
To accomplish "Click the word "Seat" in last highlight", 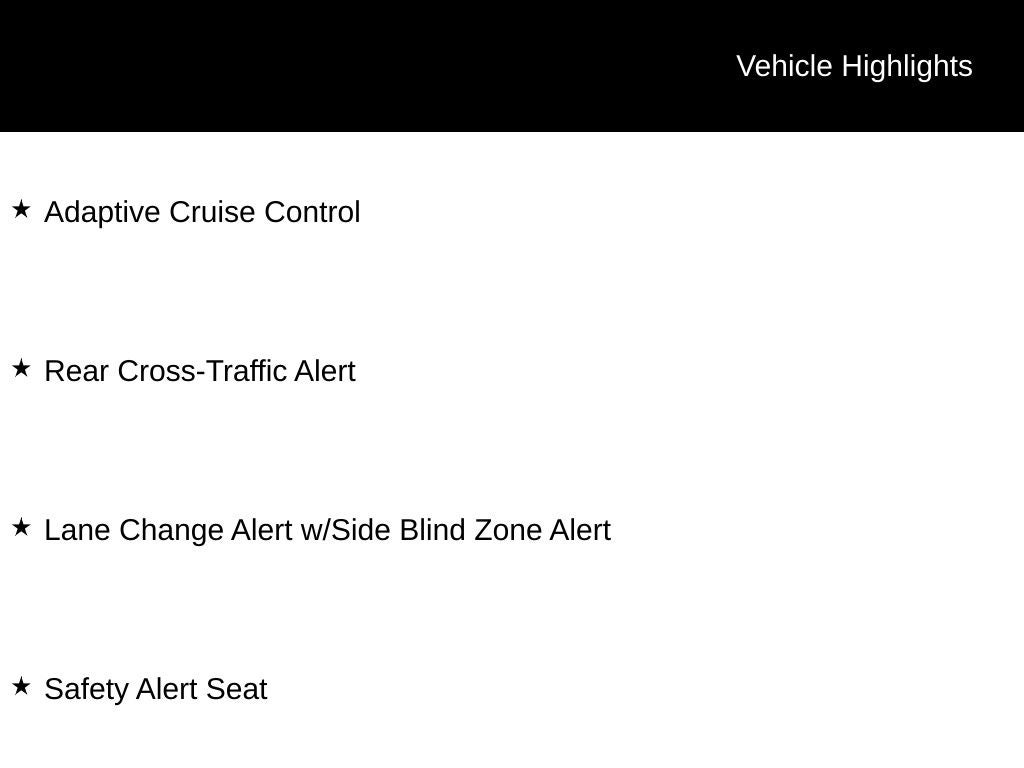I will tap(236, 689).
